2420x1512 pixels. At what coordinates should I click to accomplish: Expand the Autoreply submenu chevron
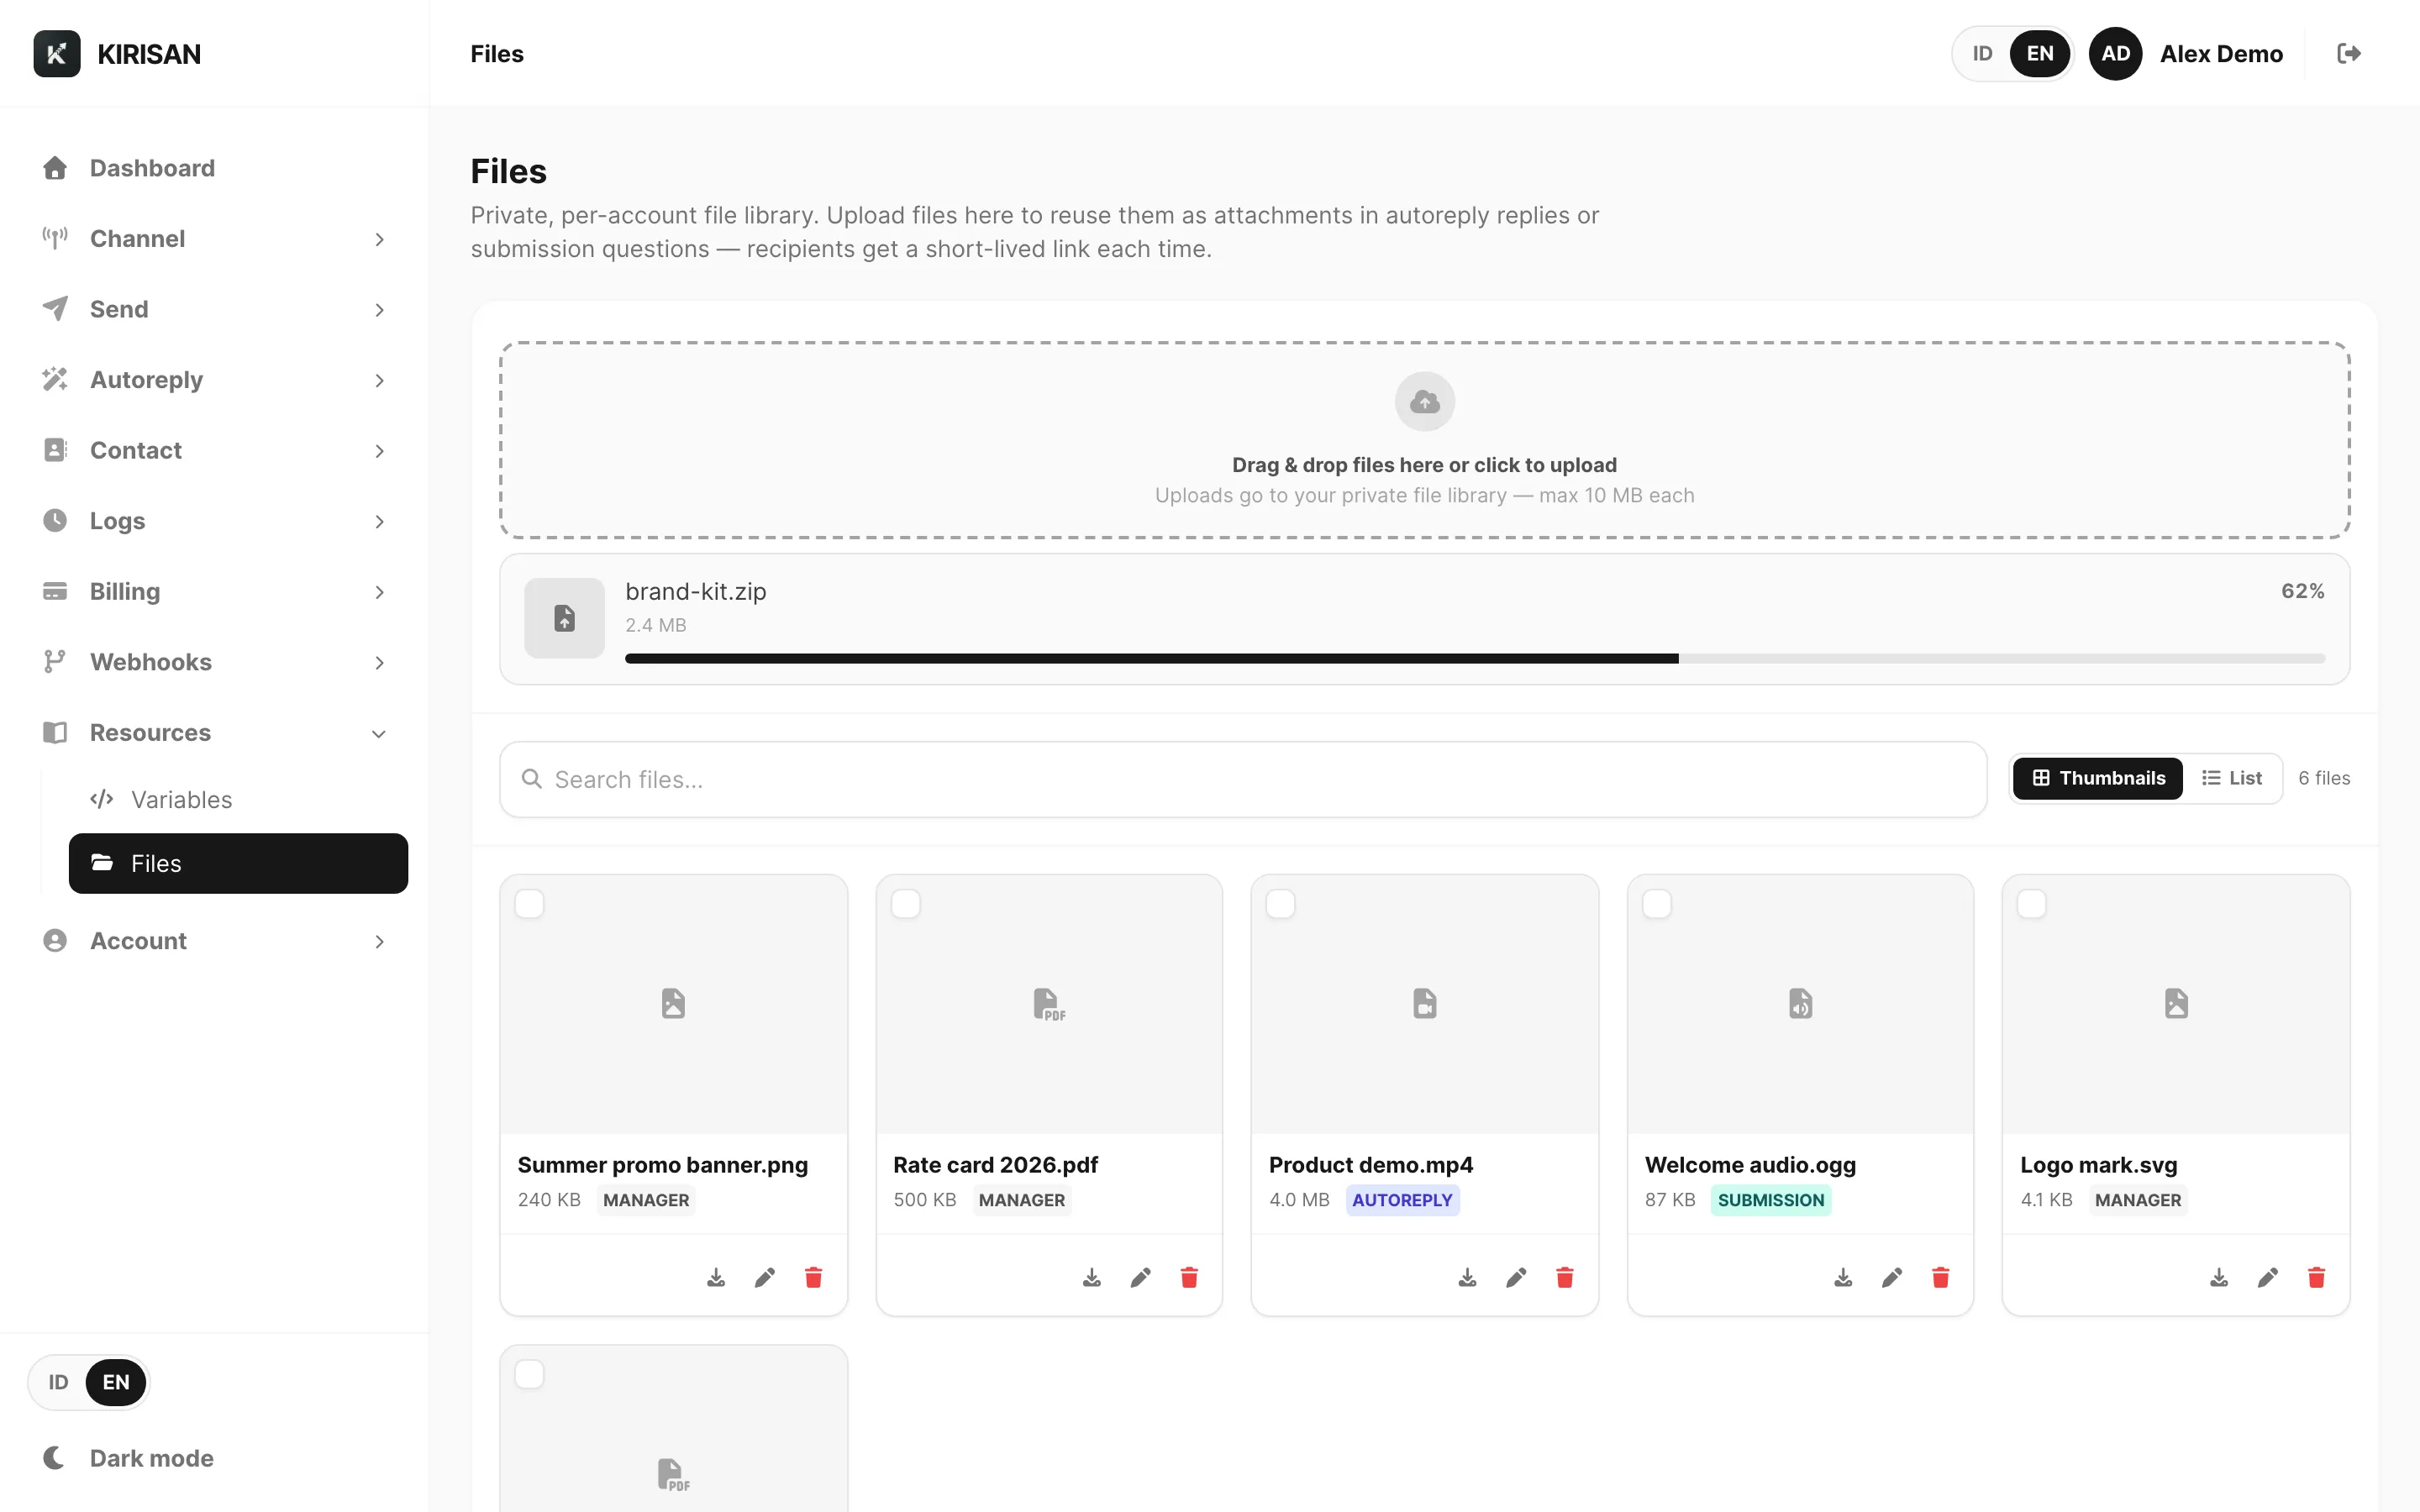point(379,380)
